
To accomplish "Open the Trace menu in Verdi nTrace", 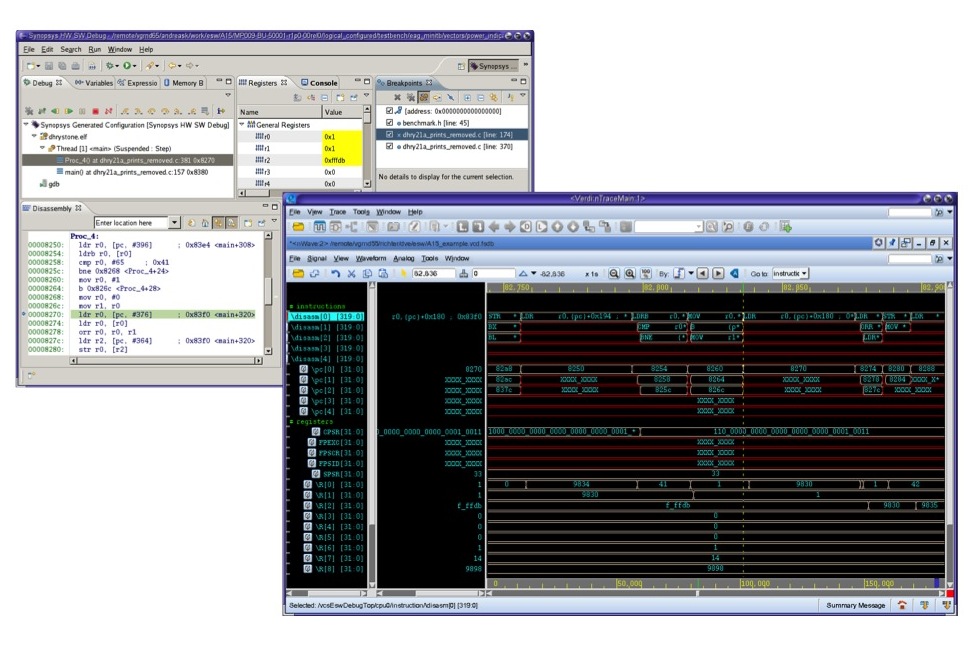I will click(337, 212).
